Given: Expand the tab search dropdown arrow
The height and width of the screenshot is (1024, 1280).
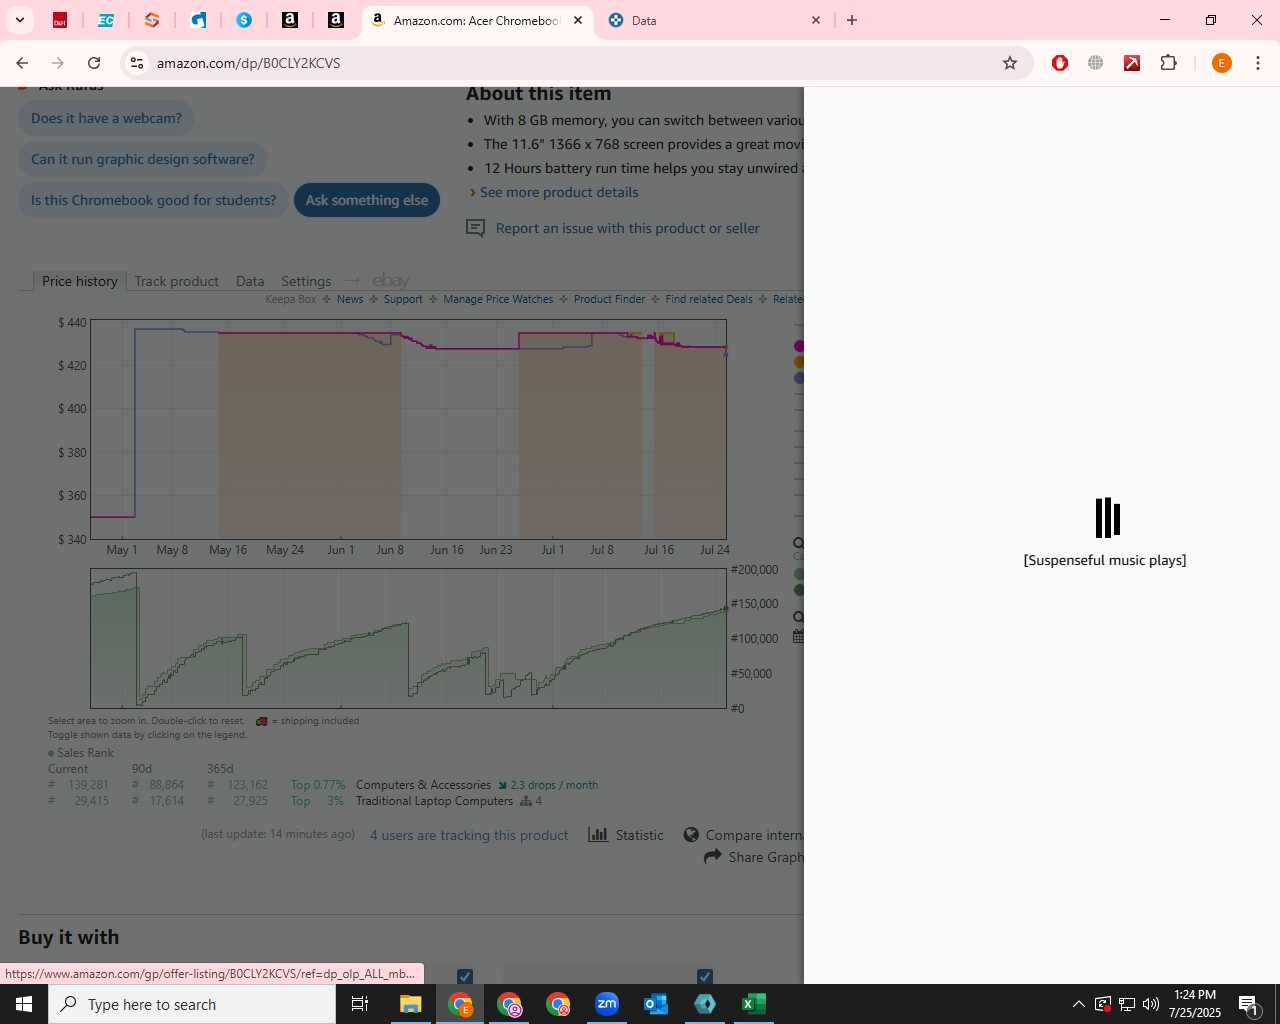Looking at the screenshot, I should click(x=20, y=20).
